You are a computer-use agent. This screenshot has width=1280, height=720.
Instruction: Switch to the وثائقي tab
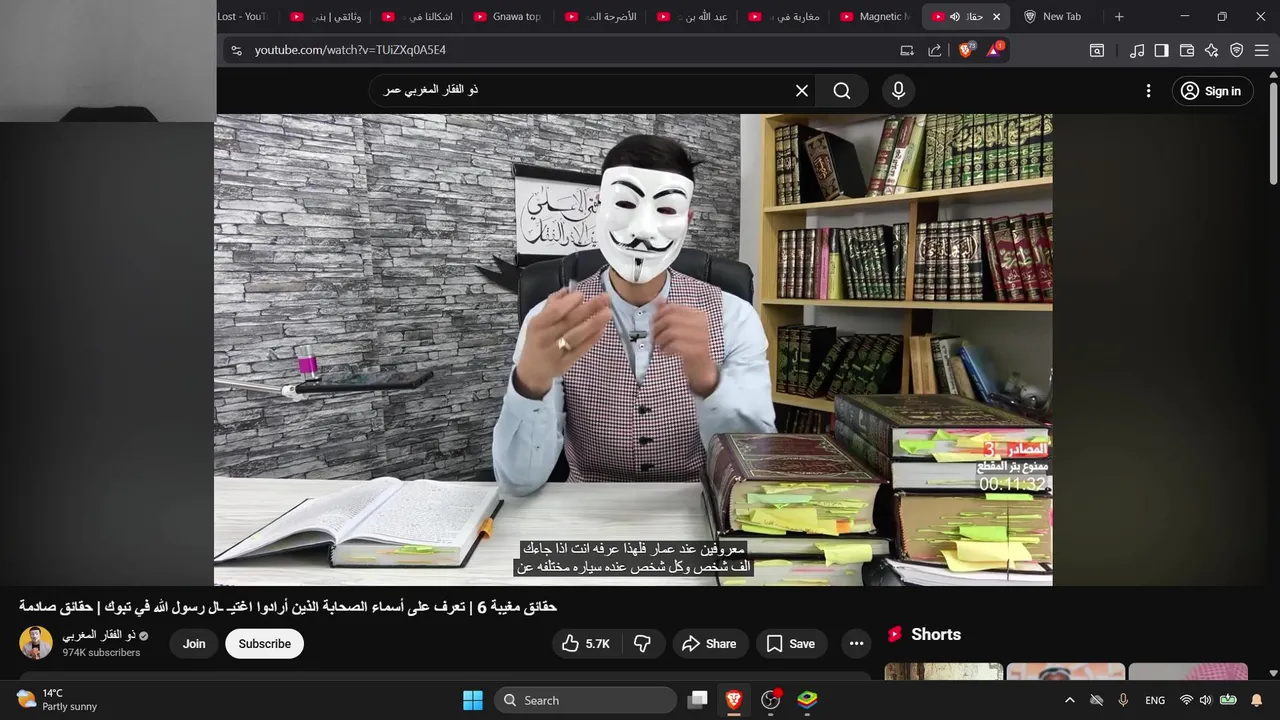324,17
